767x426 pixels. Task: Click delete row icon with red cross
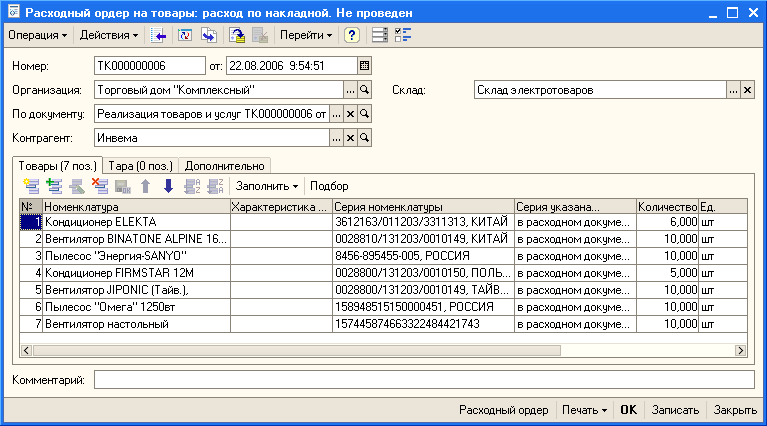100,186
